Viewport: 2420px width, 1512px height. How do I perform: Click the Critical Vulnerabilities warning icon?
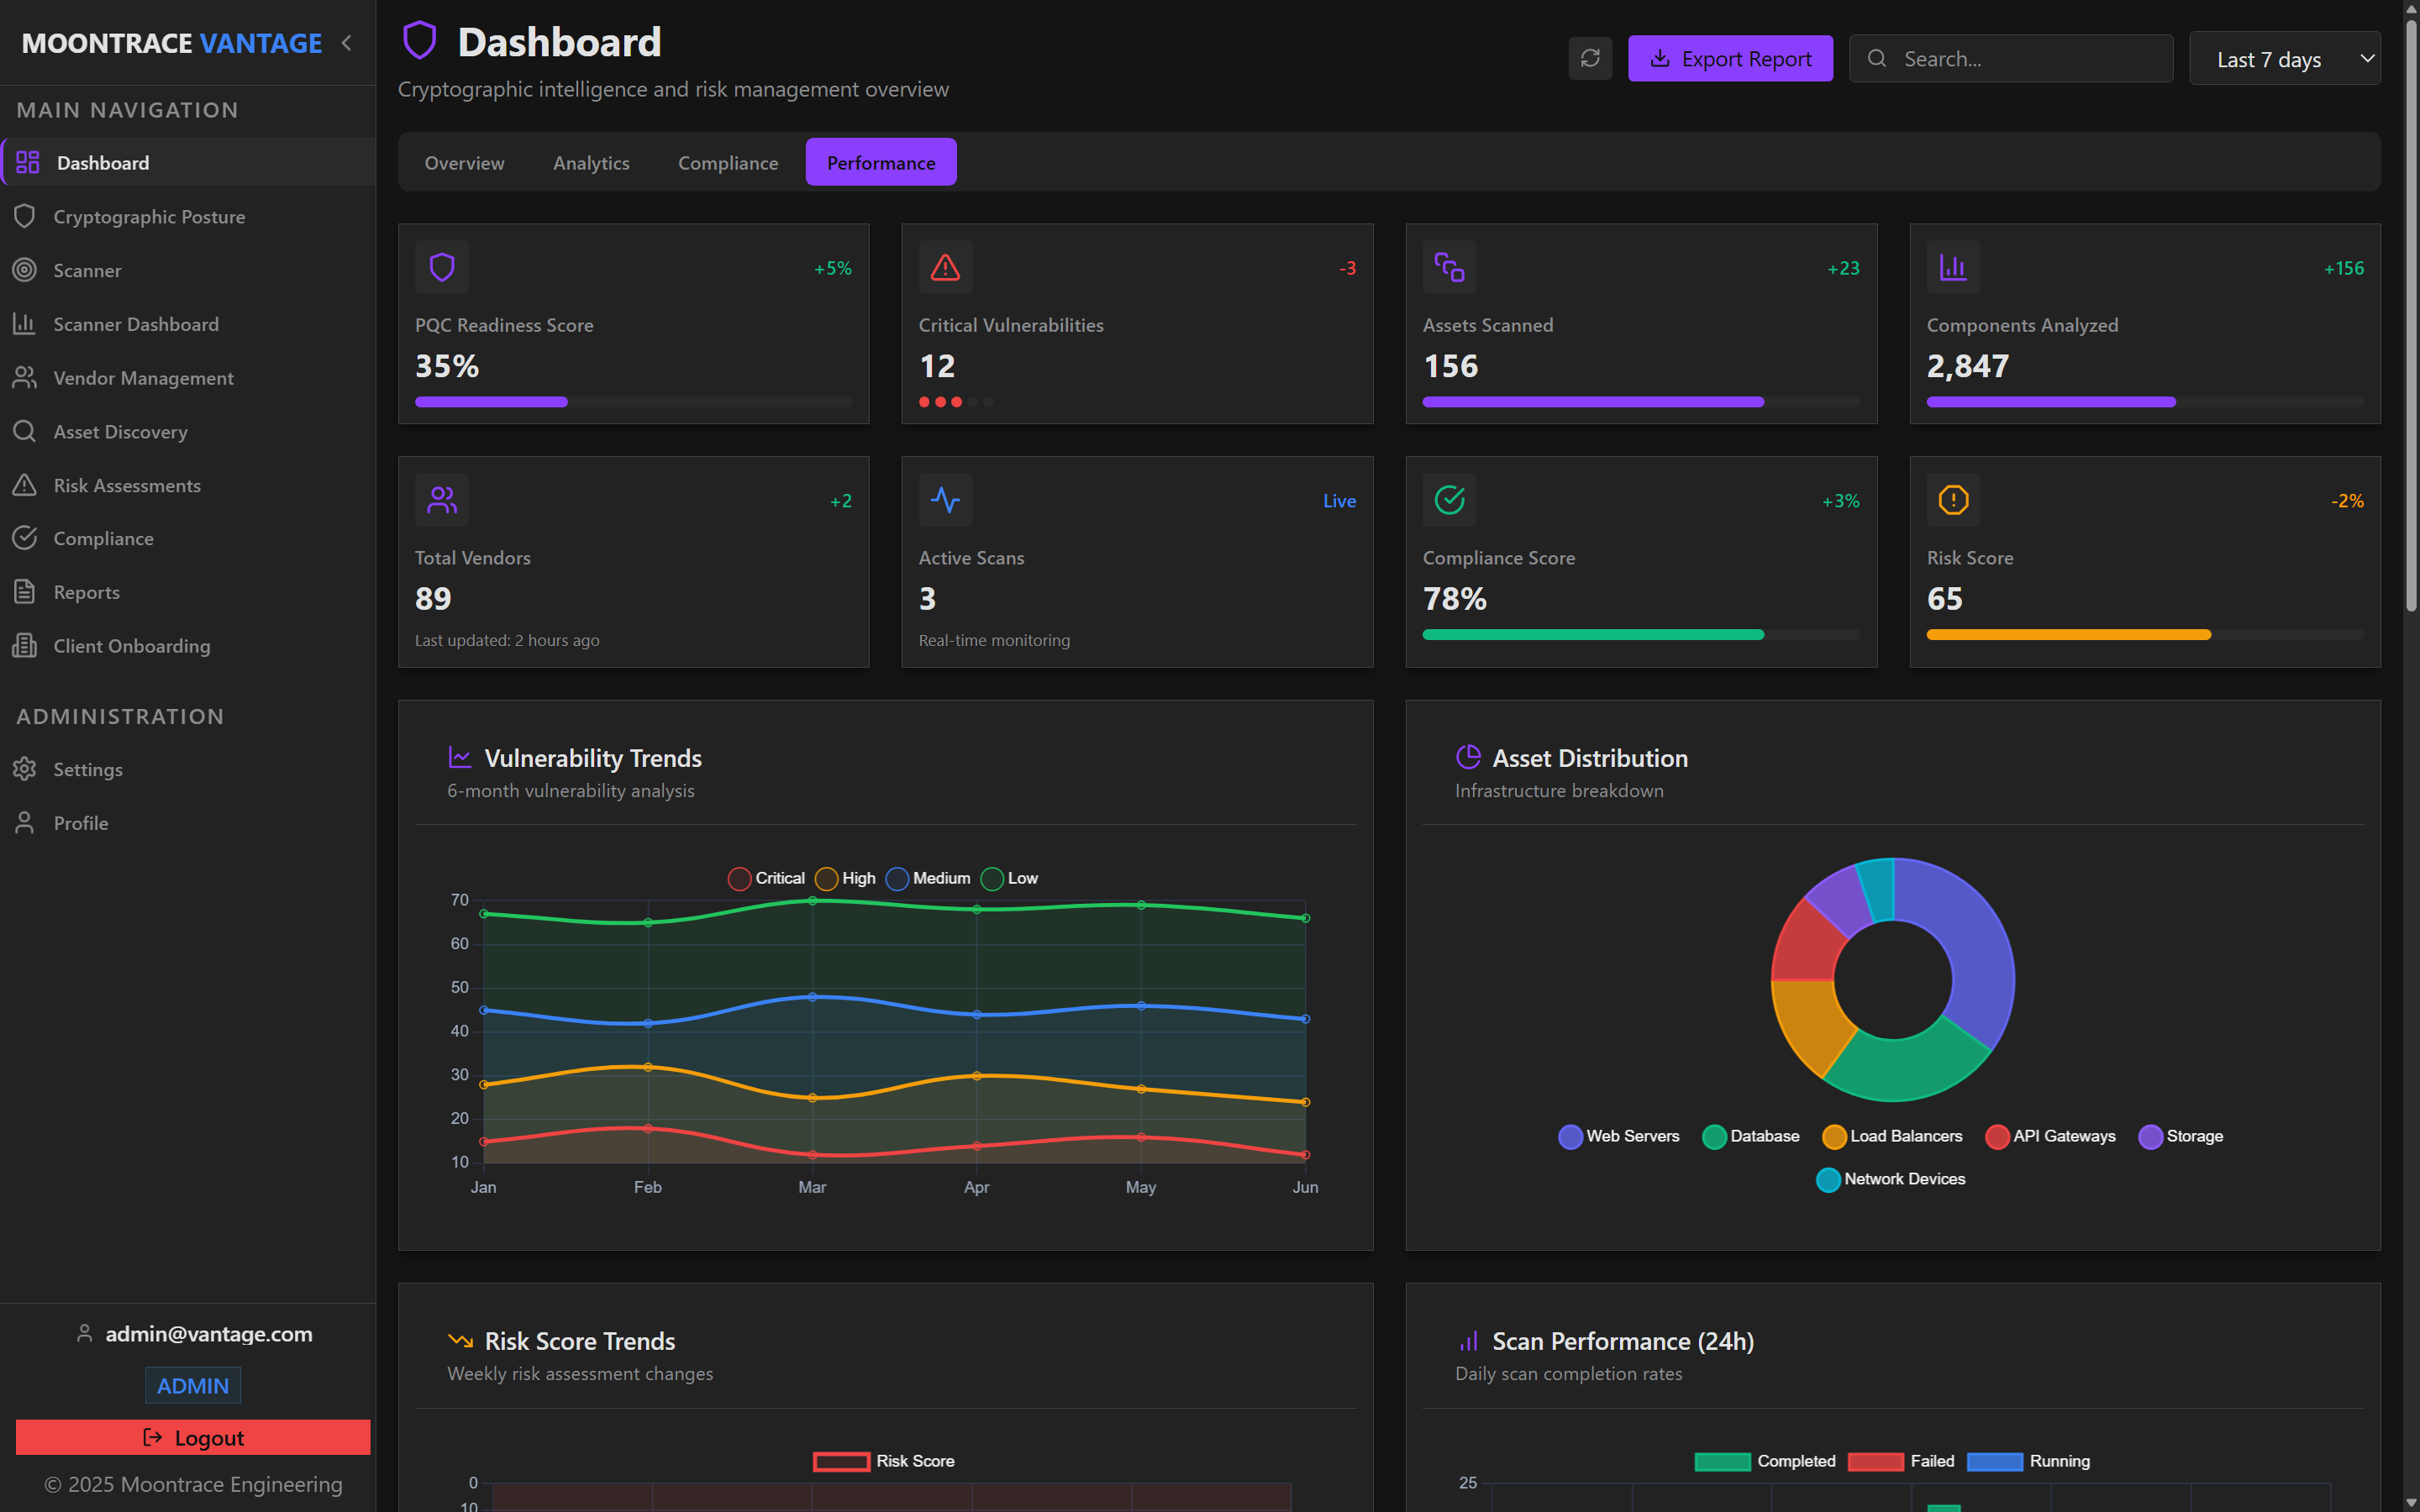tap(945, 267)
